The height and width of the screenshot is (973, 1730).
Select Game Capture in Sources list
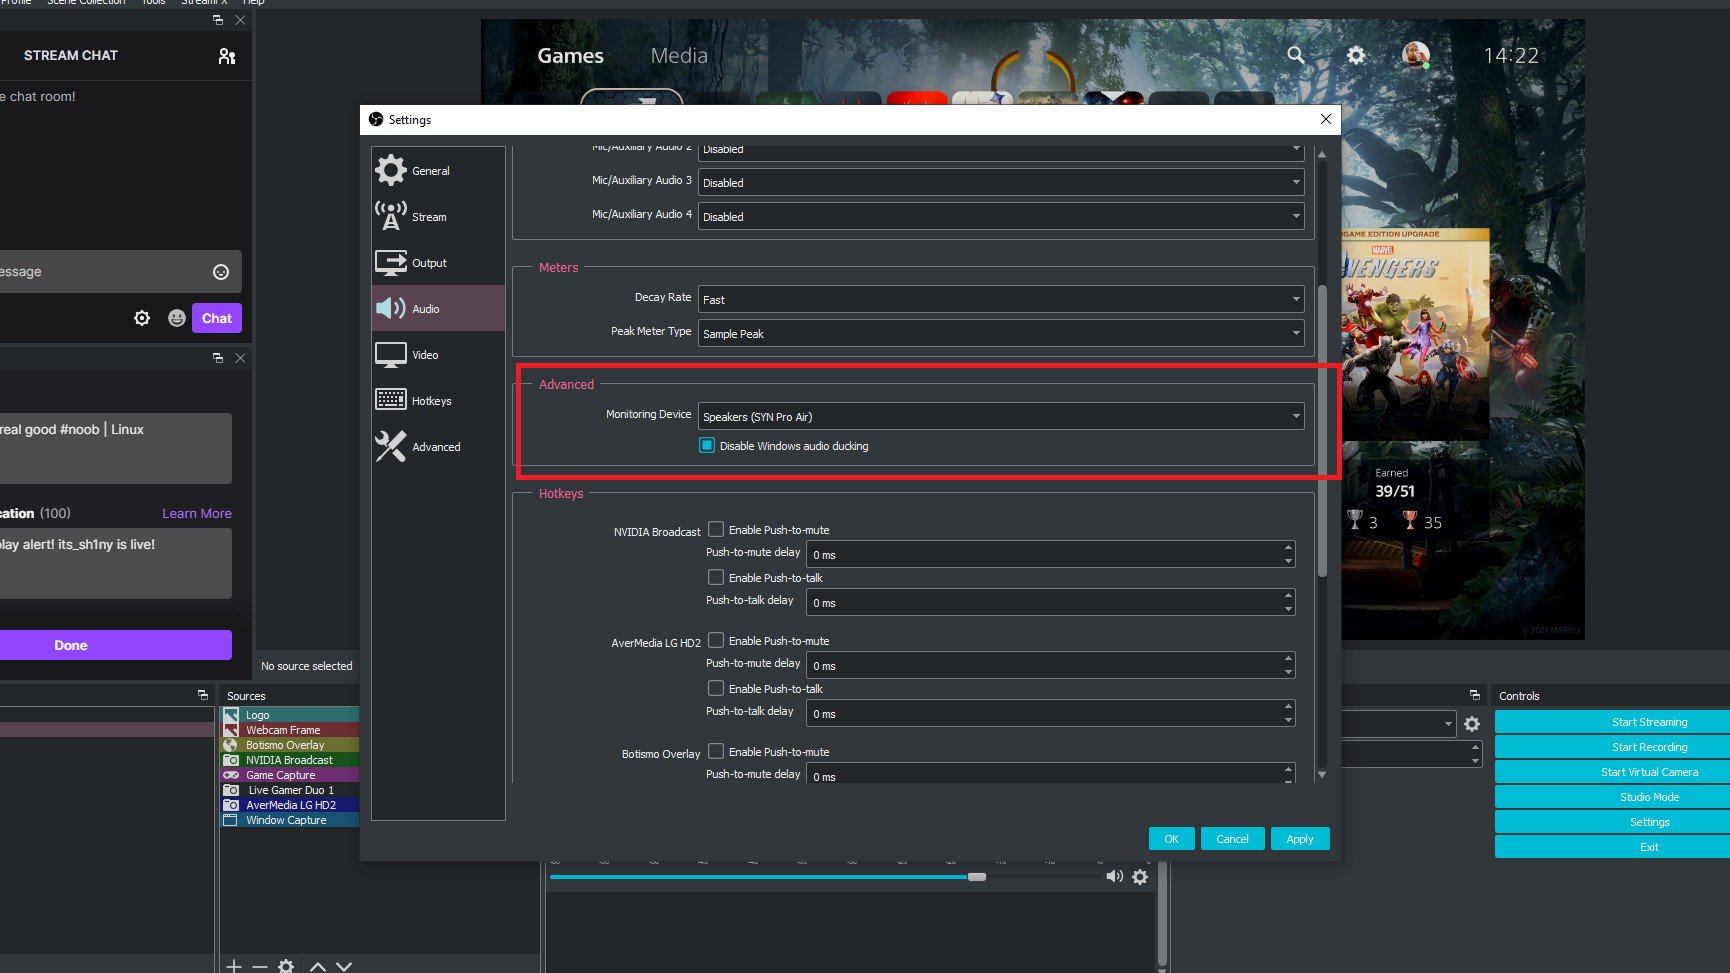click(x=281, y=775)
